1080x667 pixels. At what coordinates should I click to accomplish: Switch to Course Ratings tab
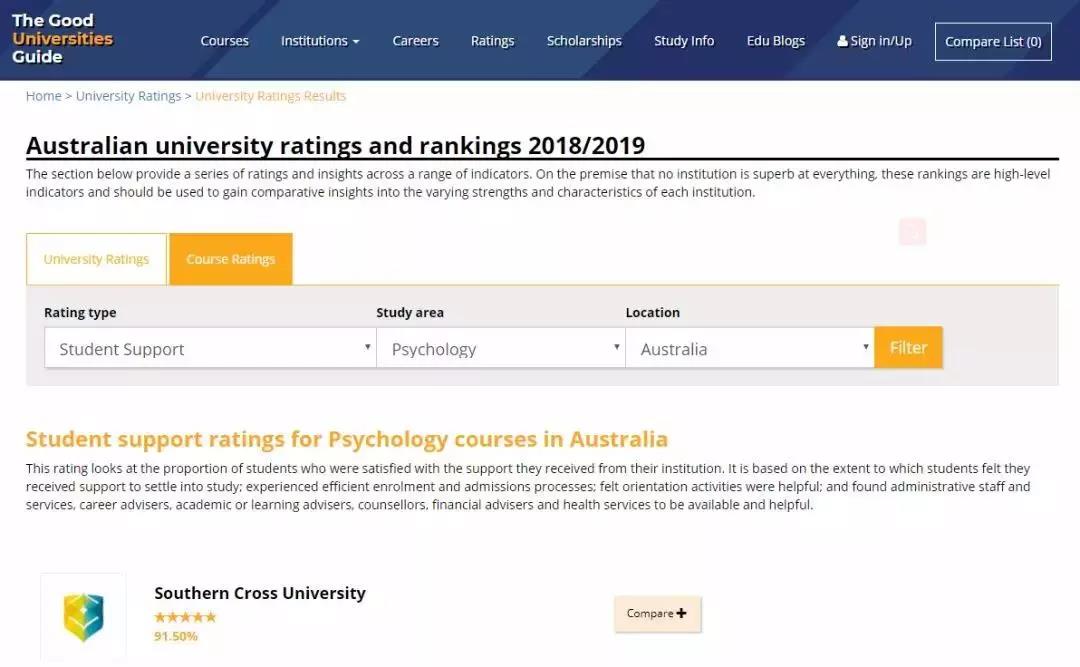pos(231,259)
